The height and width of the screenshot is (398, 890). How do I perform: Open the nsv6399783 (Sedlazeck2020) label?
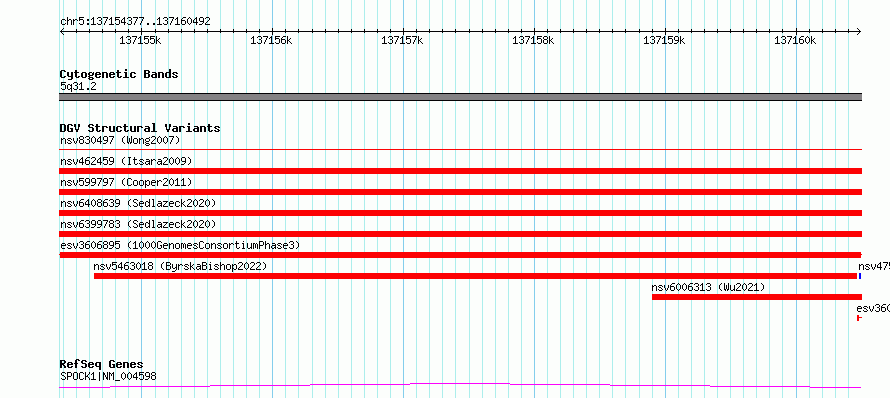tap(138, 224)
